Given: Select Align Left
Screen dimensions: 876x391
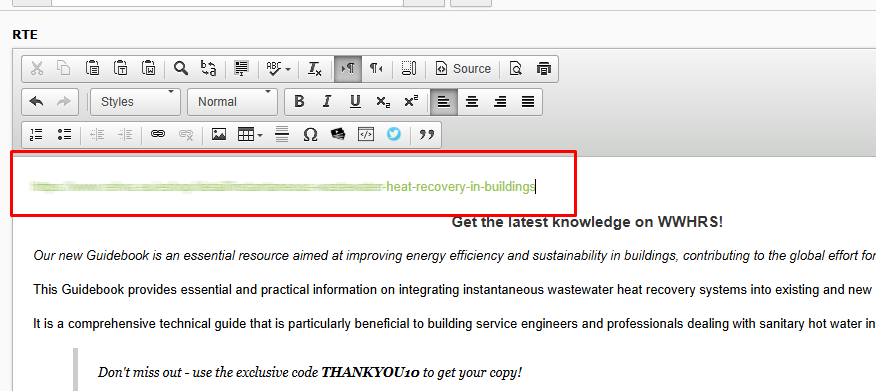Looking at the screenshot, I should (444, 102).
